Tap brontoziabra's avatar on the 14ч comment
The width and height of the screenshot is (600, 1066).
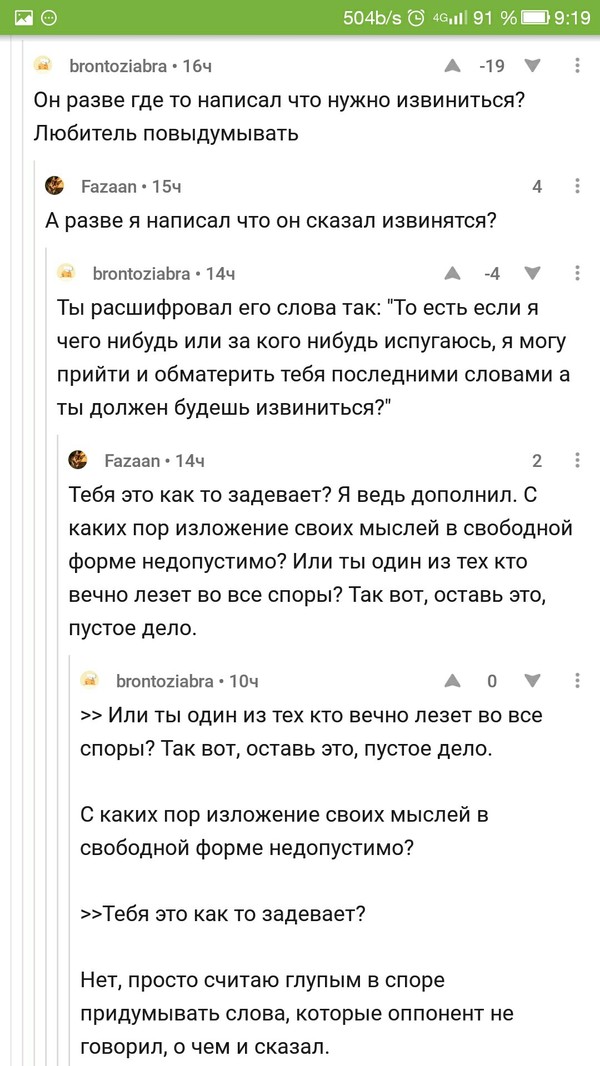pyautogui.click(x=66, y=273)
